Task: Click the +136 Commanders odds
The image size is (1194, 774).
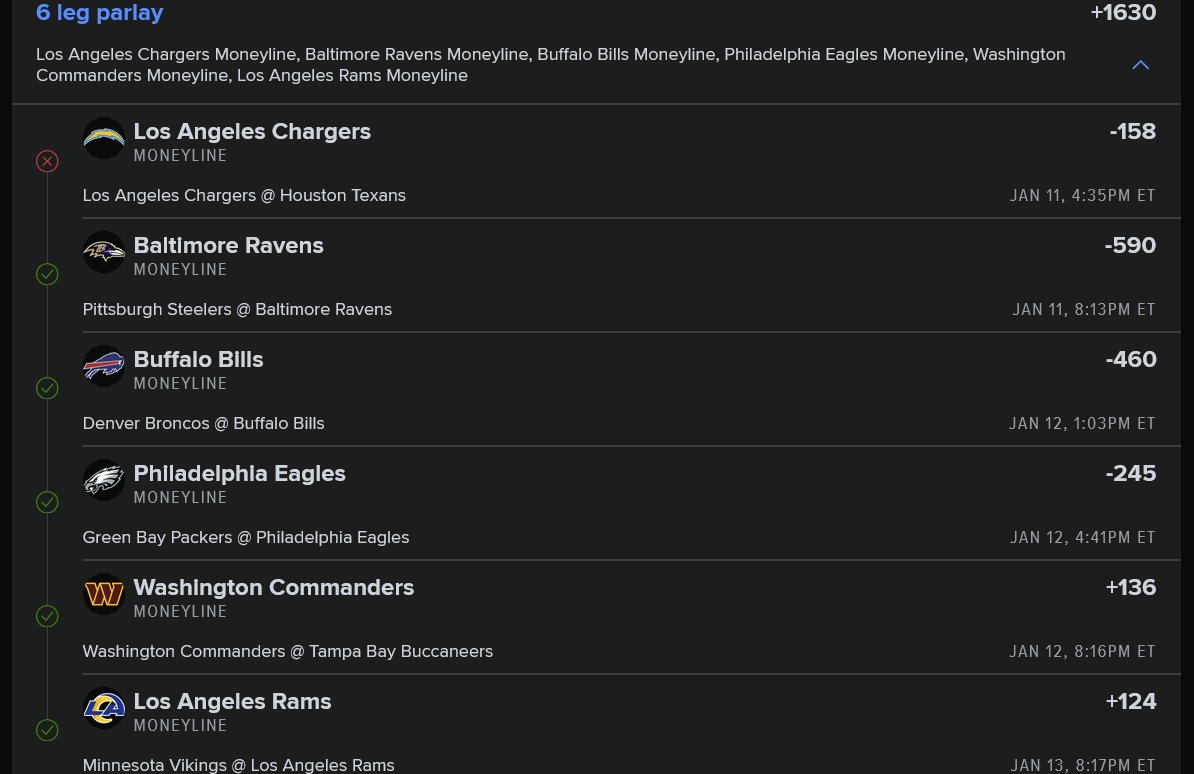Action: [1131, 587]
